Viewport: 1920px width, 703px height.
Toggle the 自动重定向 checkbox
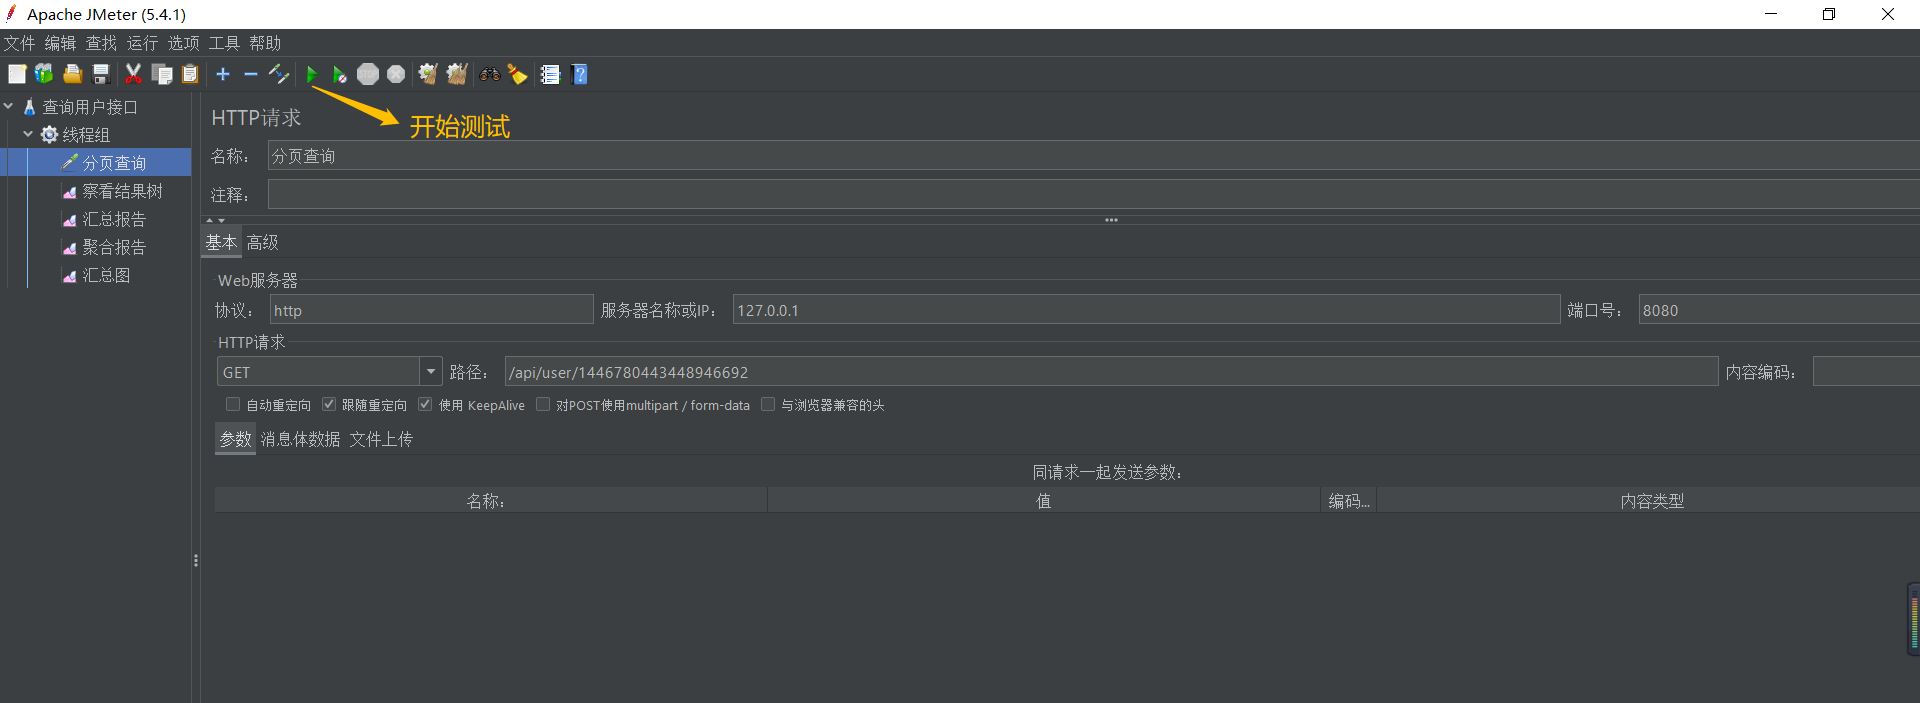coord(233,404)
